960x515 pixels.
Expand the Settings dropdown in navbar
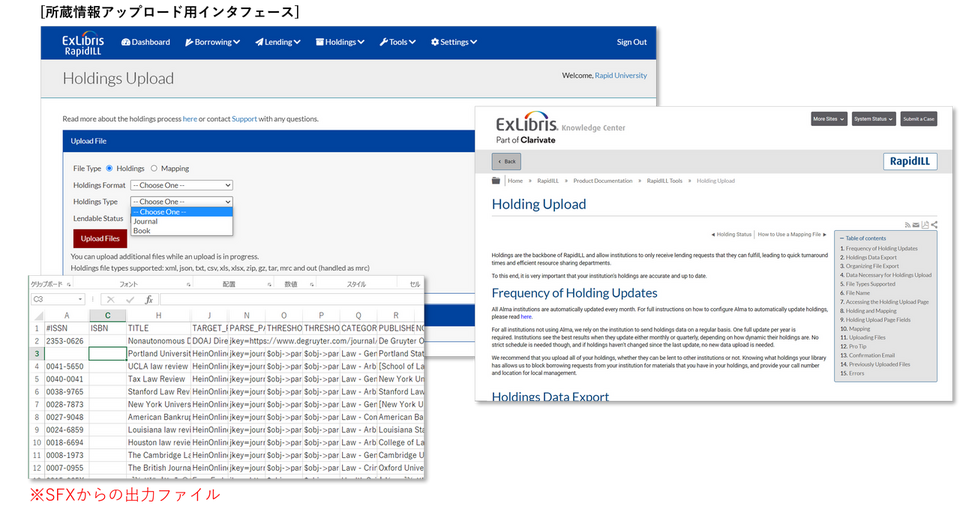click(x=453, y=42)
